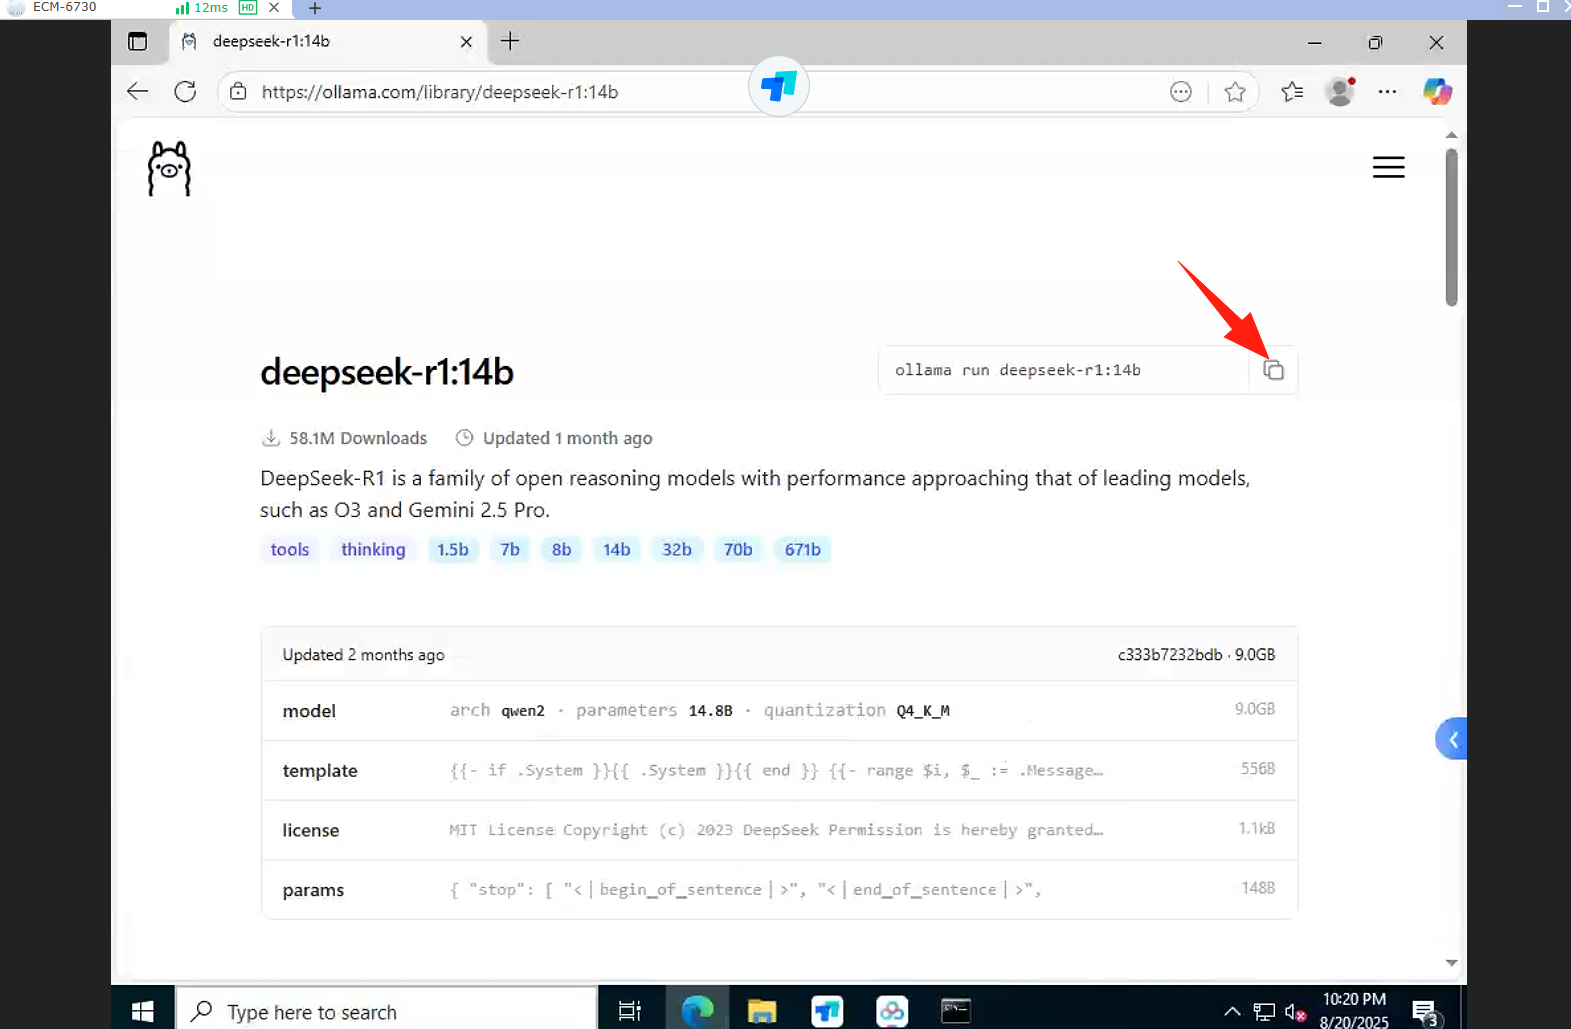Viewport: 1571px width, 1029px height.
Task: Open the blue T app in taskbar
Action: point(827,1011)
